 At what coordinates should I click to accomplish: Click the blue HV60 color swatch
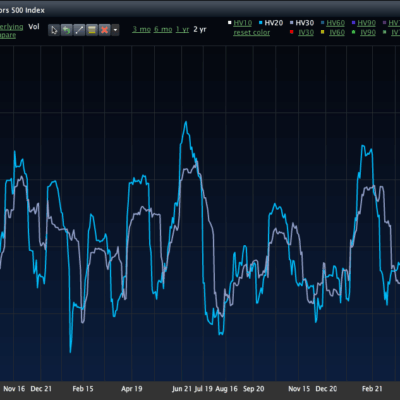(323, 23)
